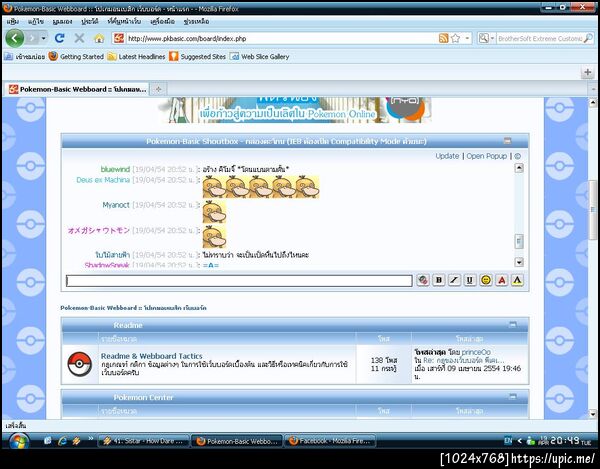Bookmark page with the star icon

[455, 38]
